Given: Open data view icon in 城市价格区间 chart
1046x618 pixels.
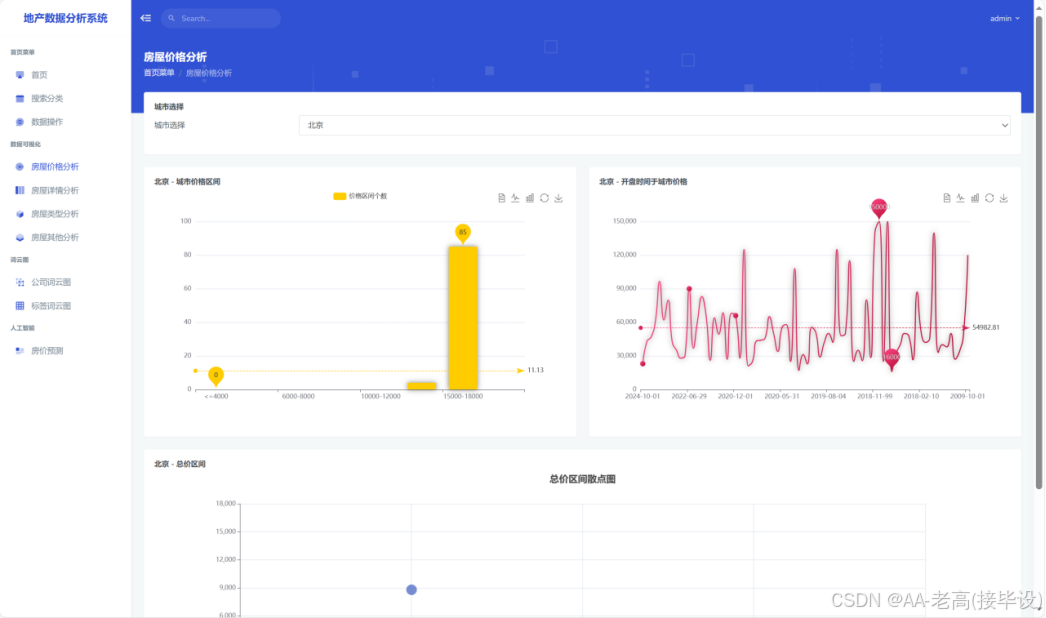Looking at the screenshot, I should pyautogui.click(x=502, y=198).
